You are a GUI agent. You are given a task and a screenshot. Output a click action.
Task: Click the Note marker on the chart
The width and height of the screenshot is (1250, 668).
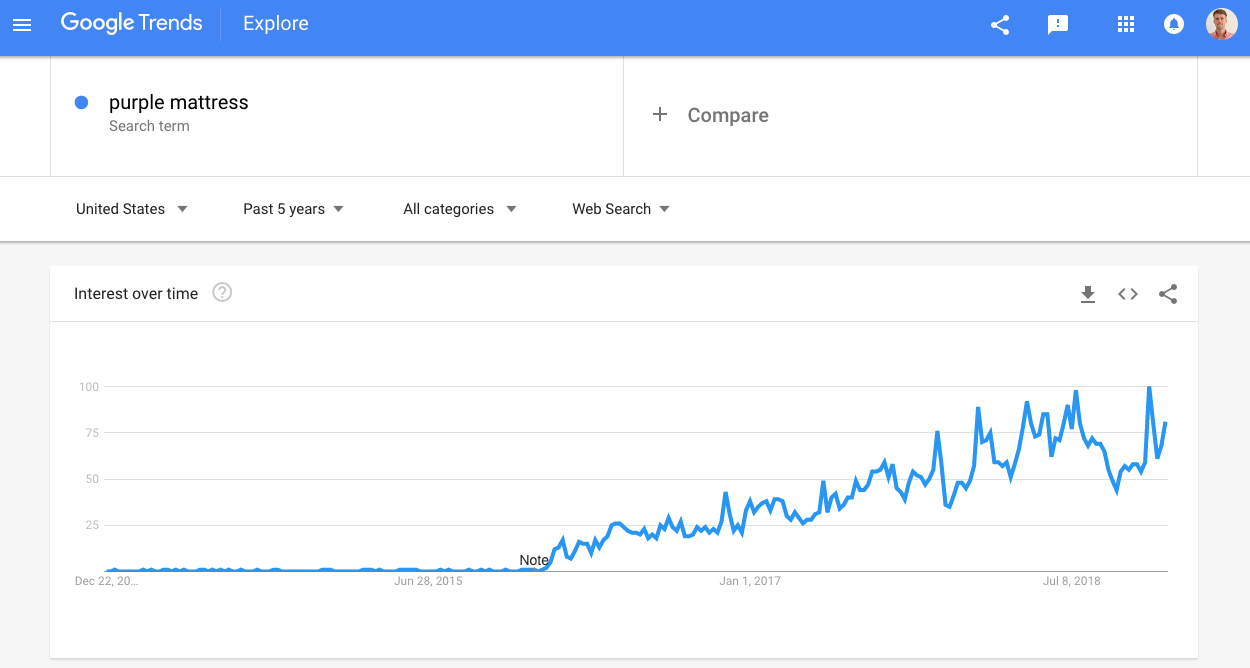point(534,560)
